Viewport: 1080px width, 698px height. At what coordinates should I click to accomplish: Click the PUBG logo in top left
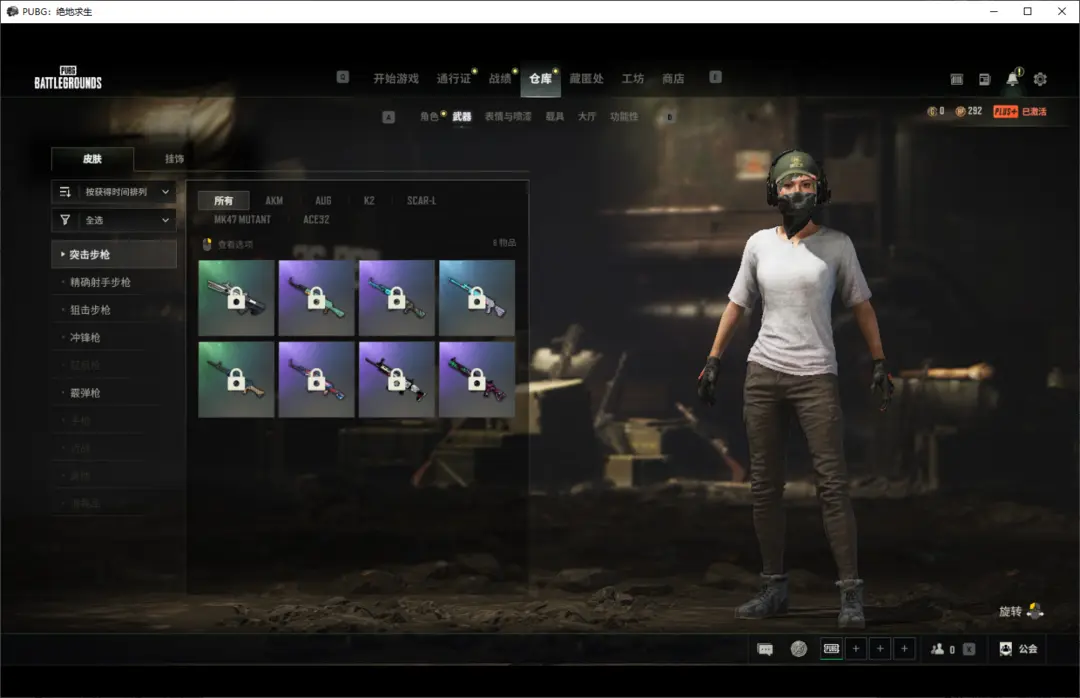pyautogui.click(x=68, y=79)
